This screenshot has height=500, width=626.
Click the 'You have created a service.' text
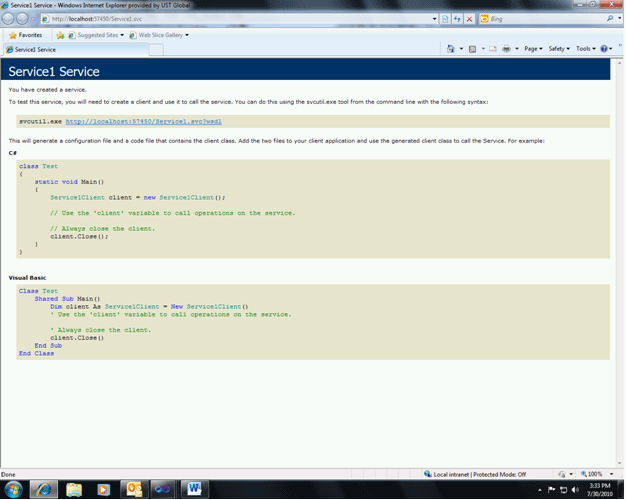point(48,90)
